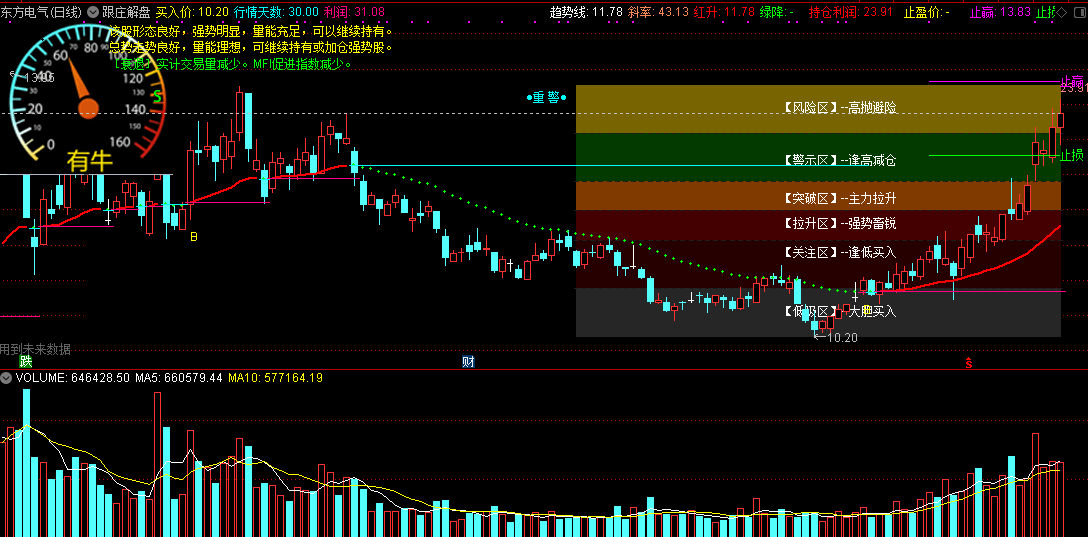Expand the 跟庄解盘 indicator dropdown arrow
Image resolution: width=1088 pixels, height=537 pixels.
click(93, 12)
